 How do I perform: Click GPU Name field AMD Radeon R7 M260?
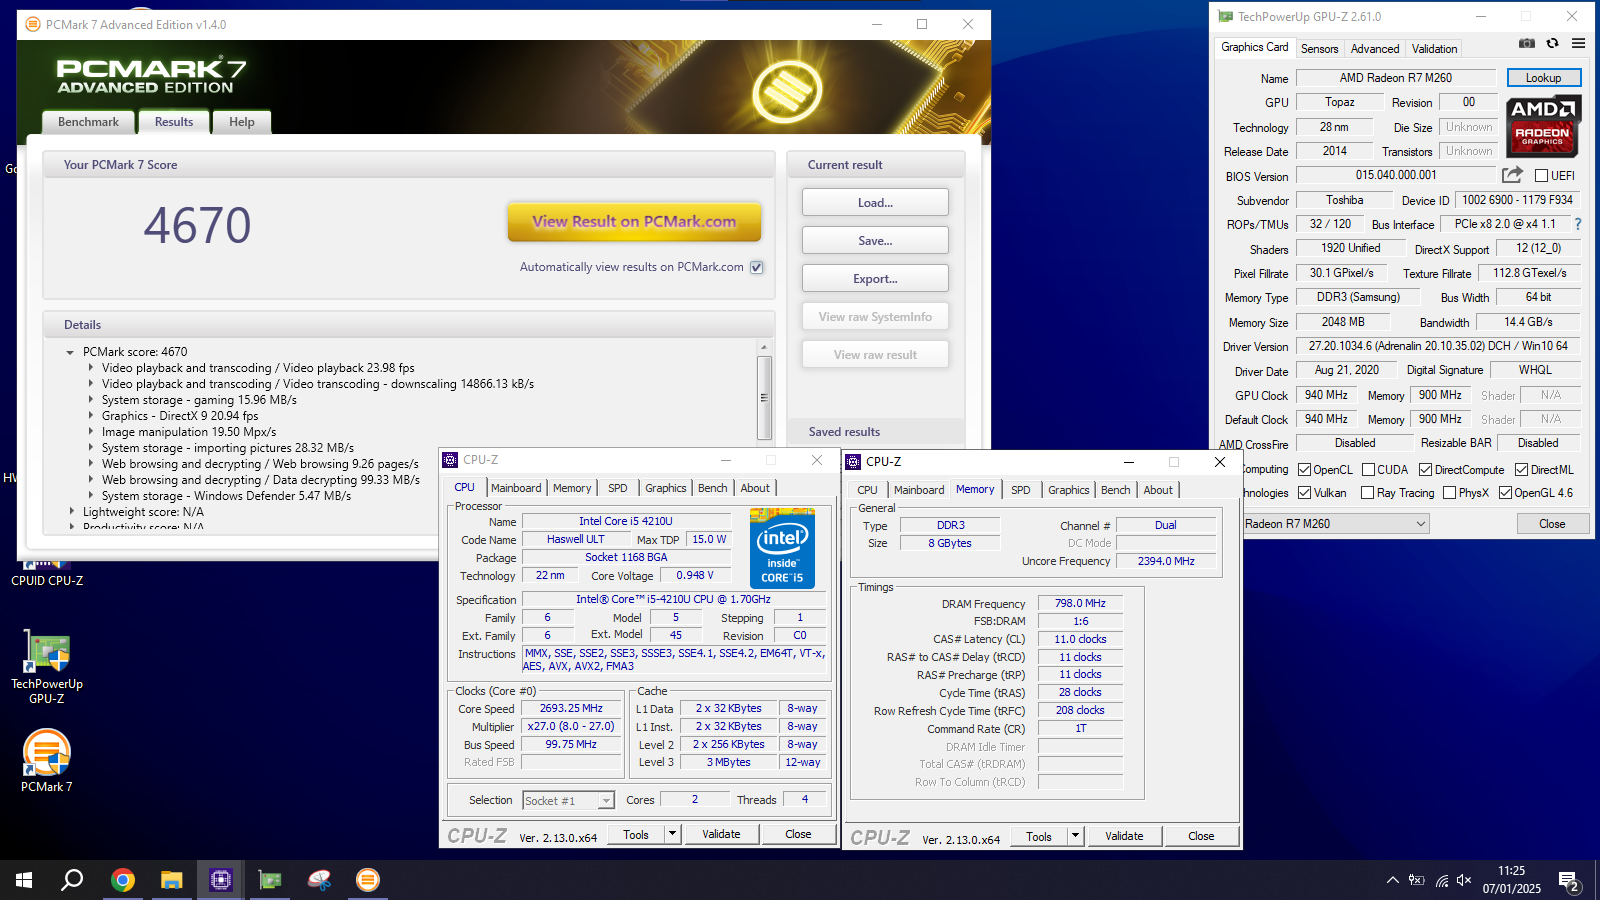pyautogui.click(x=1396, y=78)
